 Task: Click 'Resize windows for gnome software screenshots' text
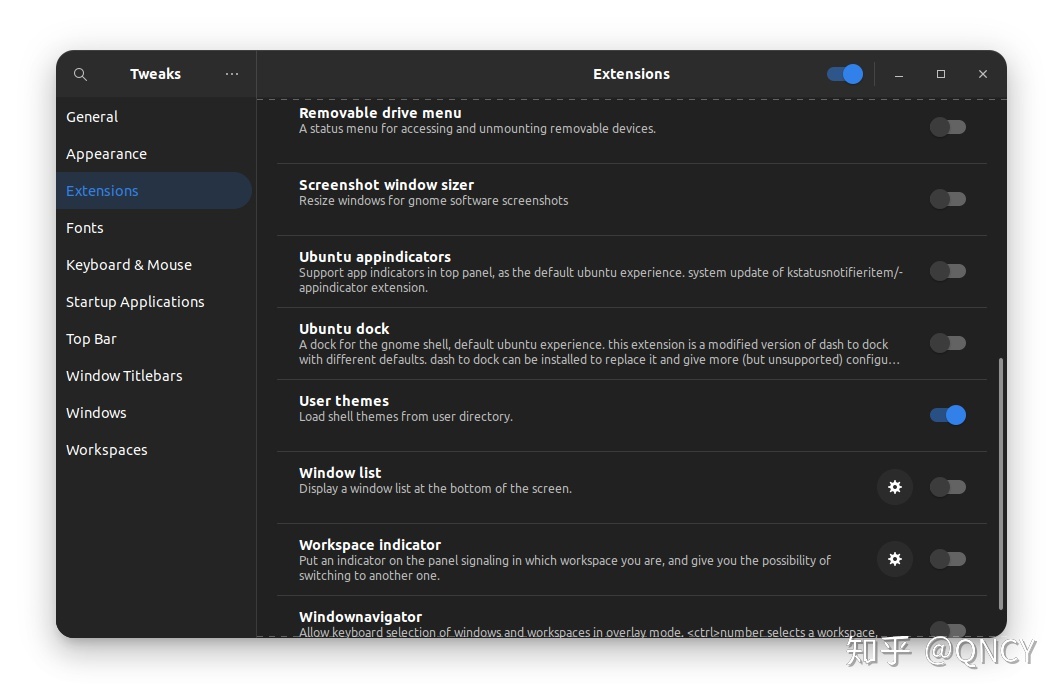click(x=433, y=201)
